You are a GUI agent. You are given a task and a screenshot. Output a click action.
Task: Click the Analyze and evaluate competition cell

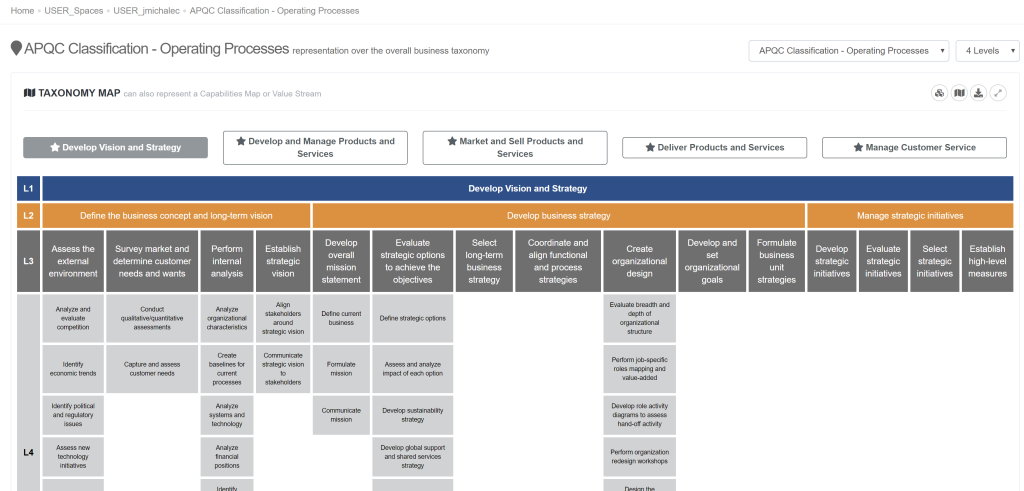73,319
